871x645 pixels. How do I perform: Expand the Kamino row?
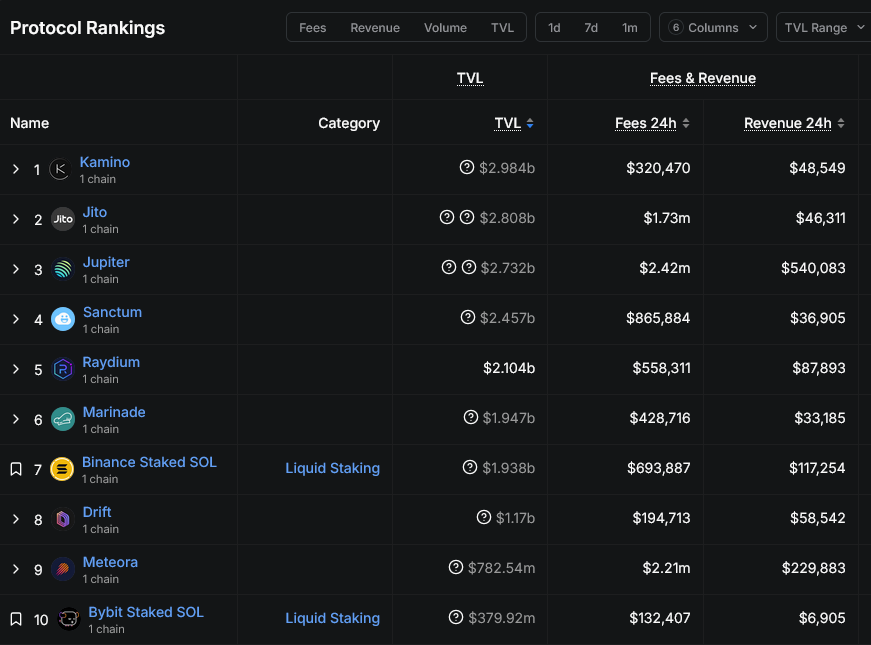click(x=16, y=169)
